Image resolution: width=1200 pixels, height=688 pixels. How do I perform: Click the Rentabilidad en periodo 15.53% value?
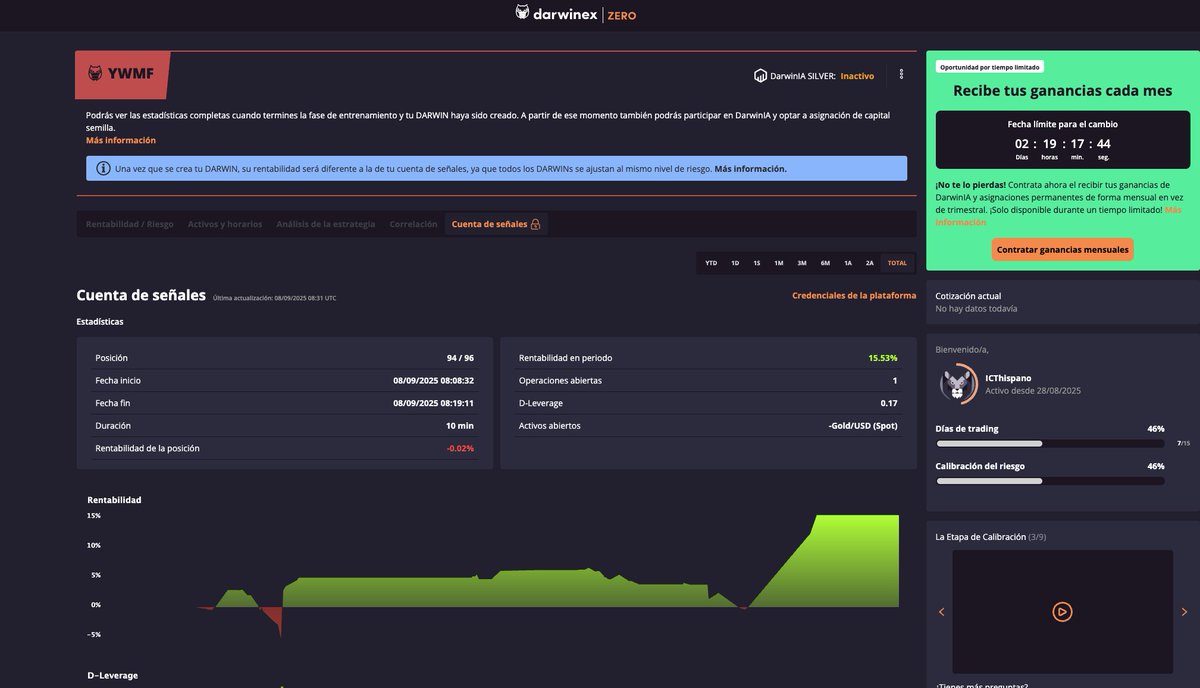pos(883,358)
